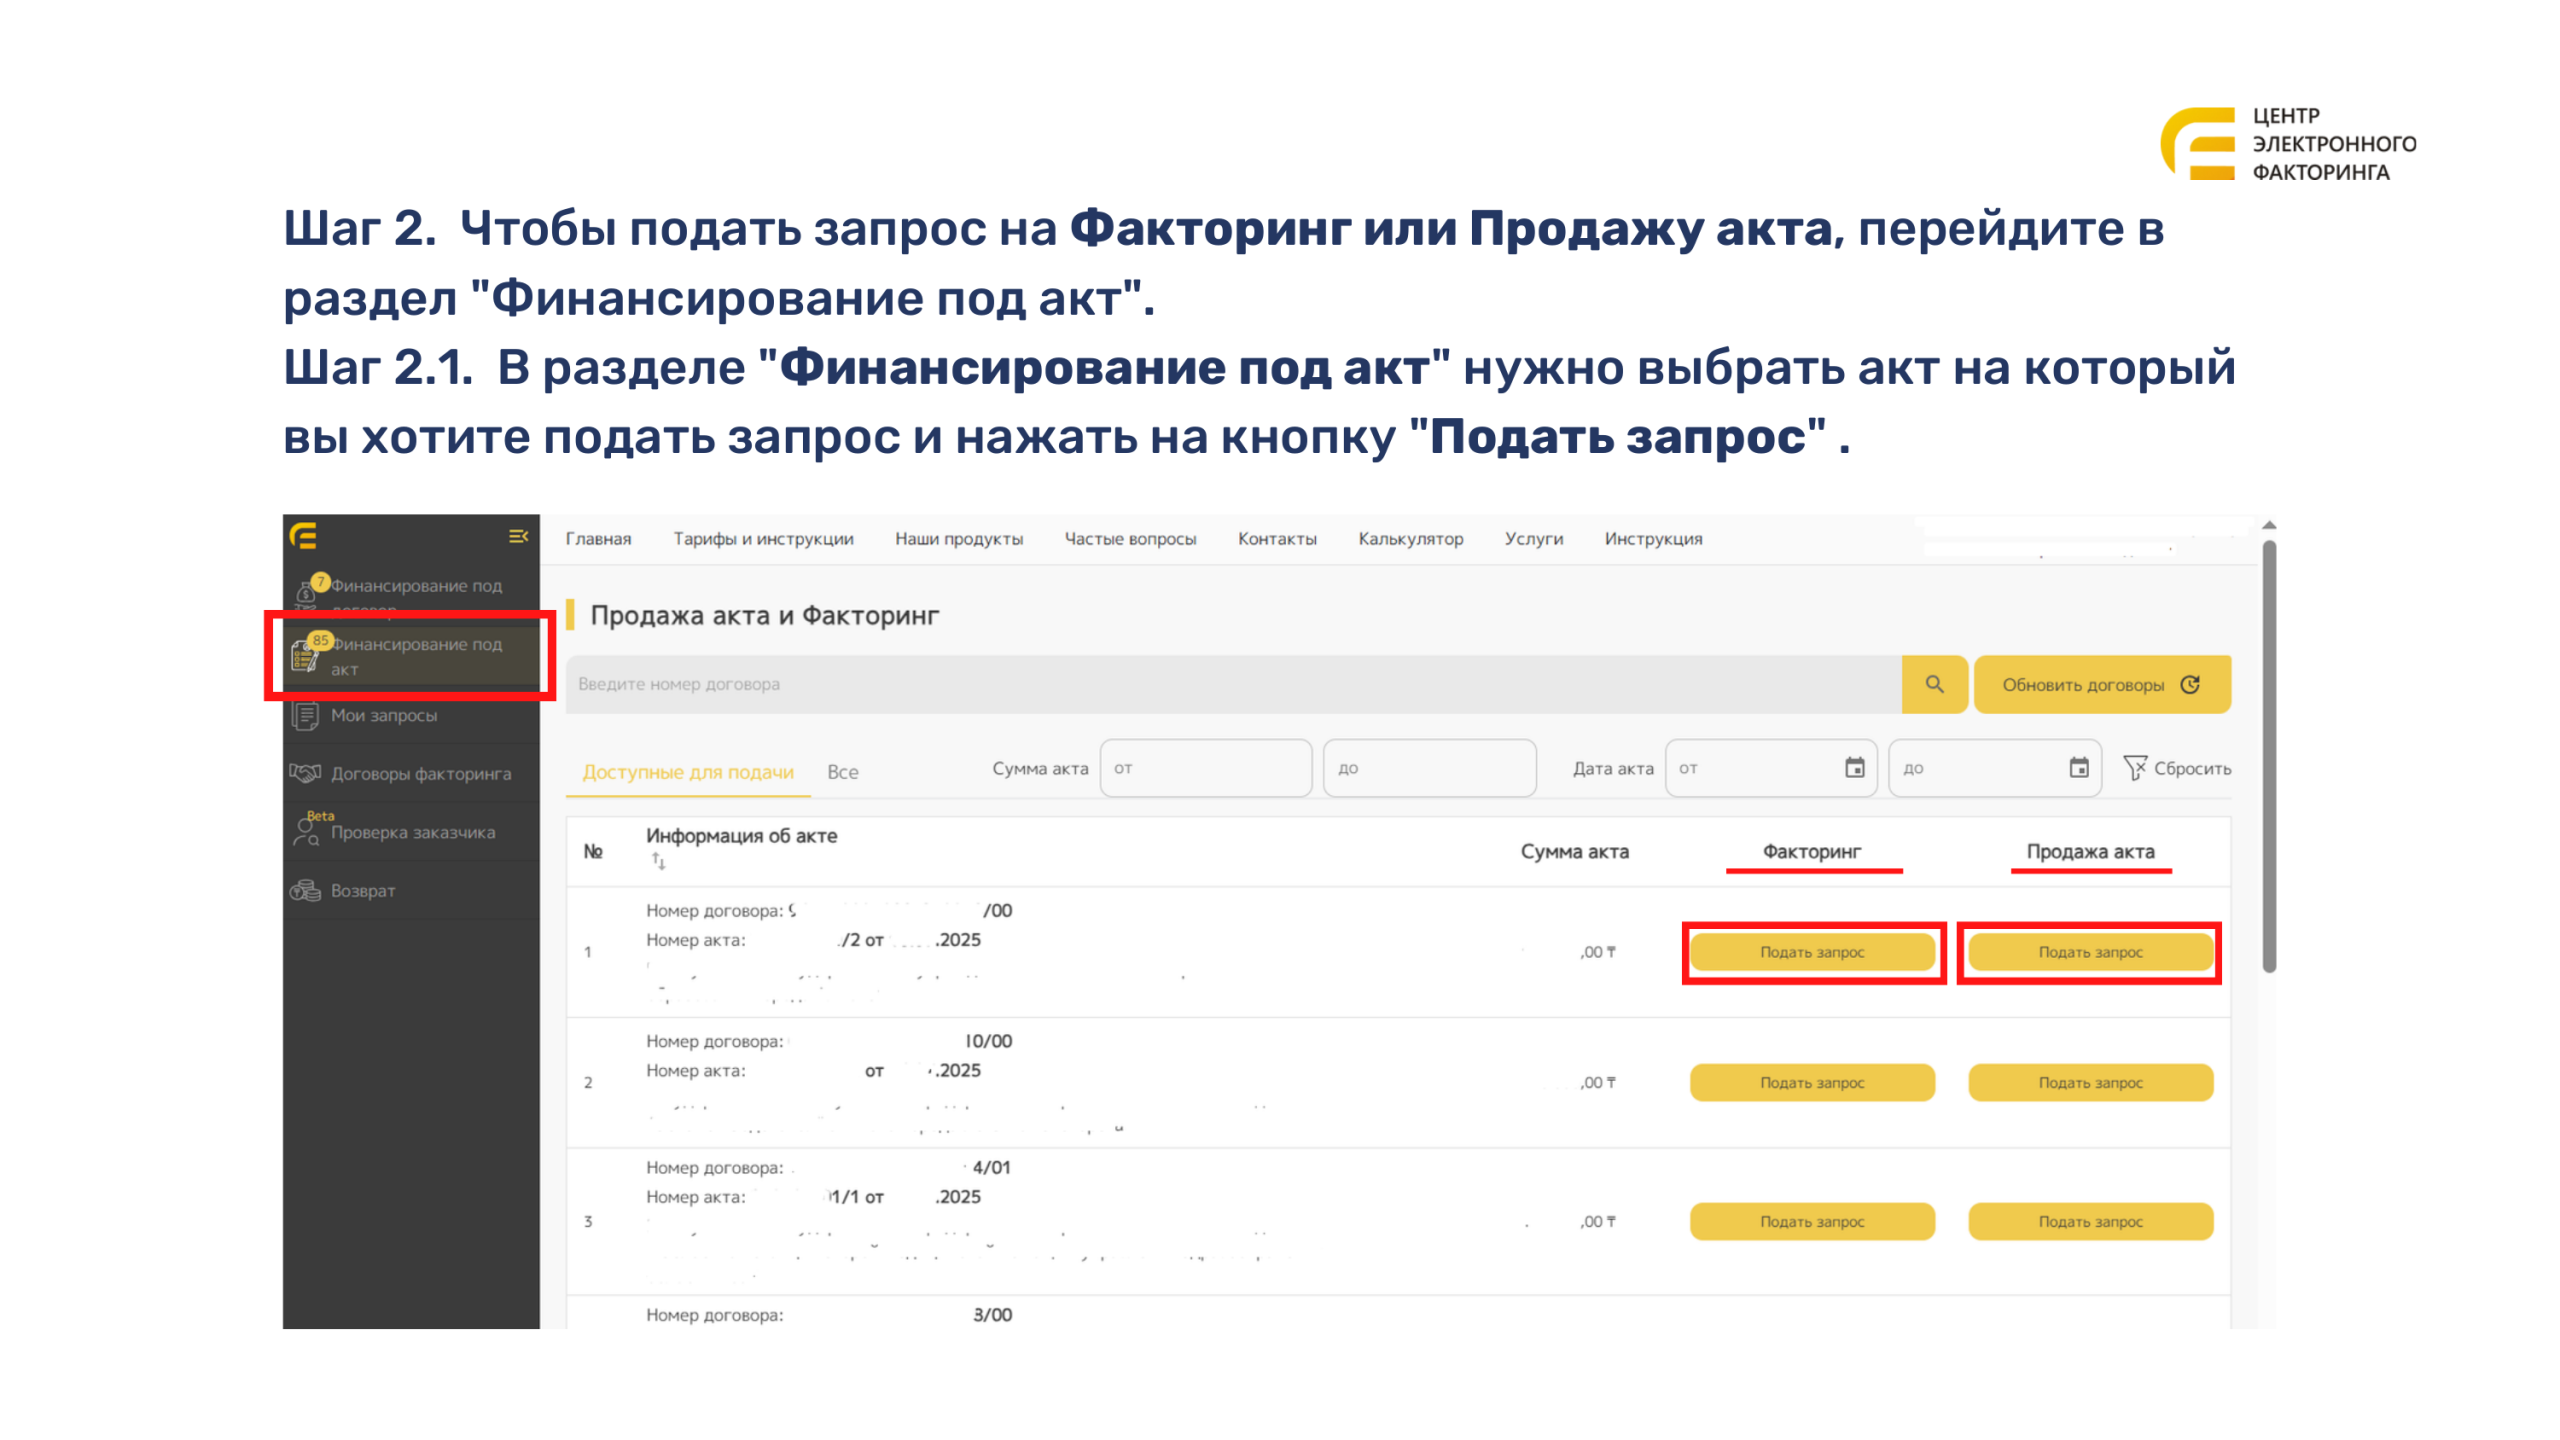2560x1440 pixels.
Task: Open Услуги menu item
Action: (x=1533, y=538)
